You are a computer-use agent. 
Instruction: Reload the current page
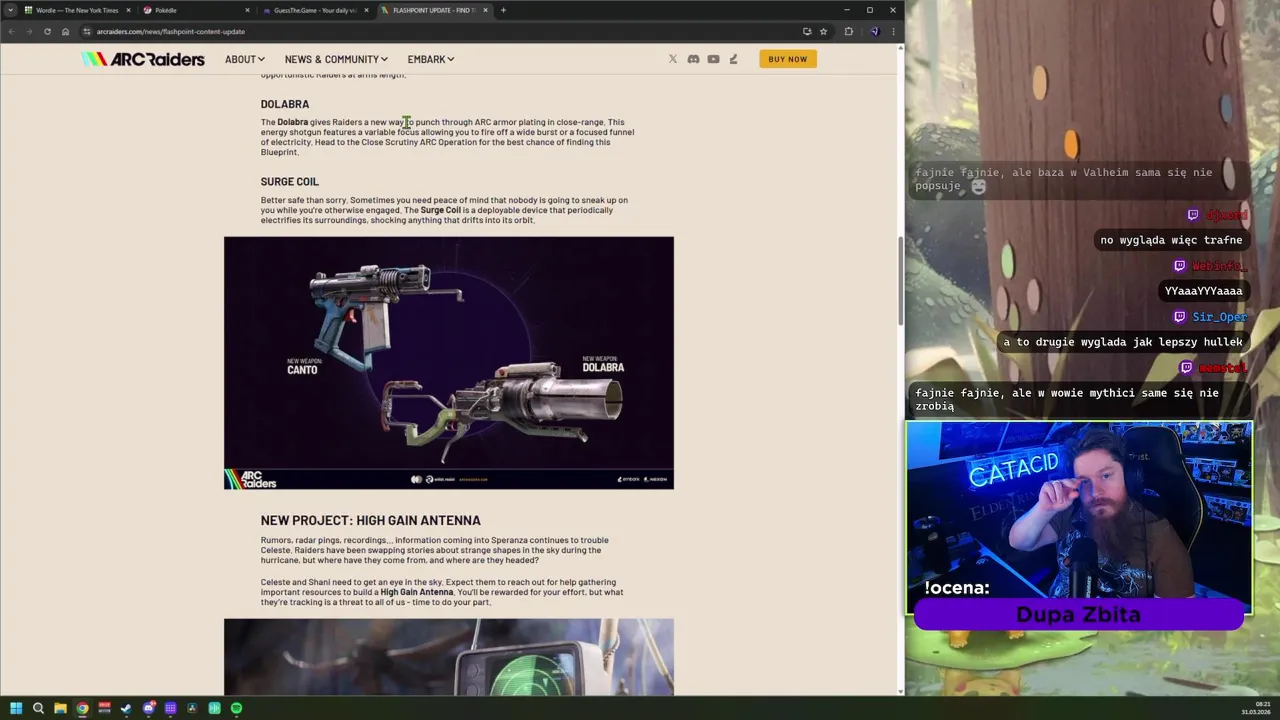(47, 31)
